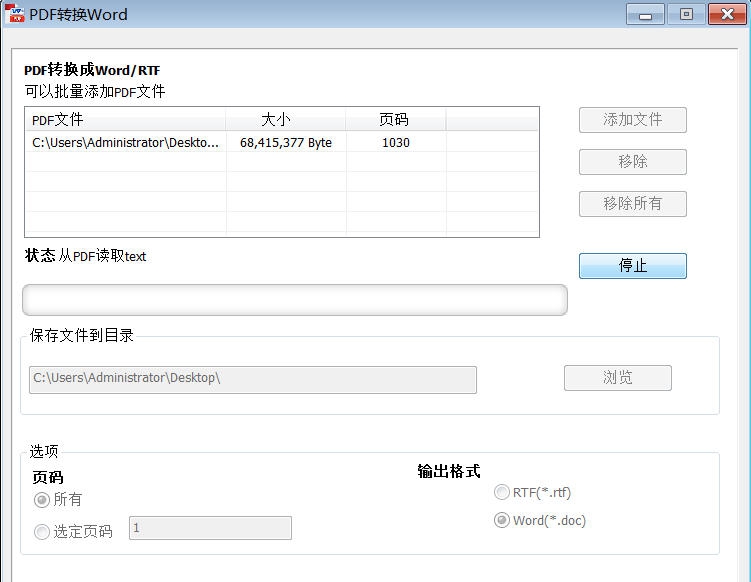Maximize the PDF转换Word window

pos(686,14)
